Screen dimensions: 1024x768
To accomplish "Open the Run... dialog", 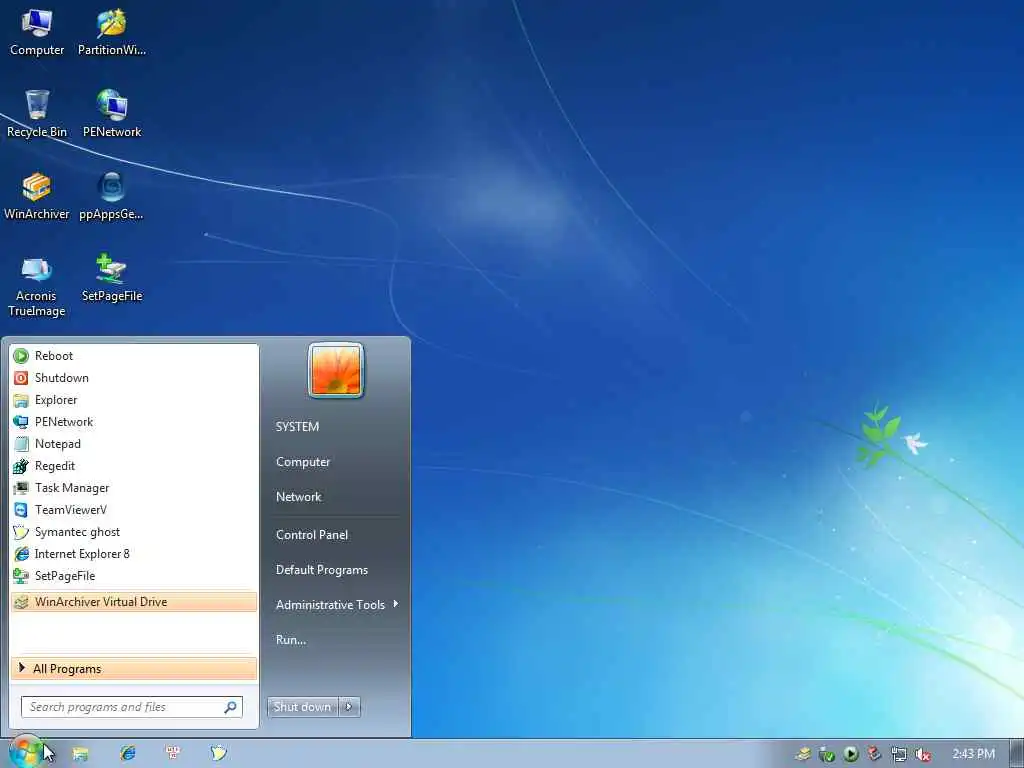I will 291,640.
